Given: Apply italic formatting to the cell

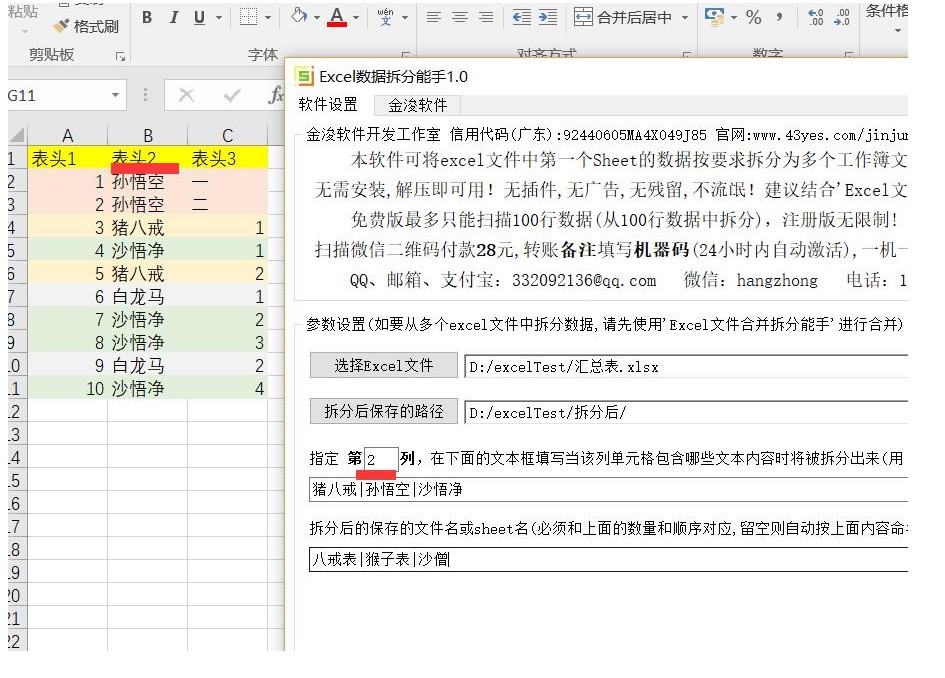Looking at the screenshot, I should [174, 18].
